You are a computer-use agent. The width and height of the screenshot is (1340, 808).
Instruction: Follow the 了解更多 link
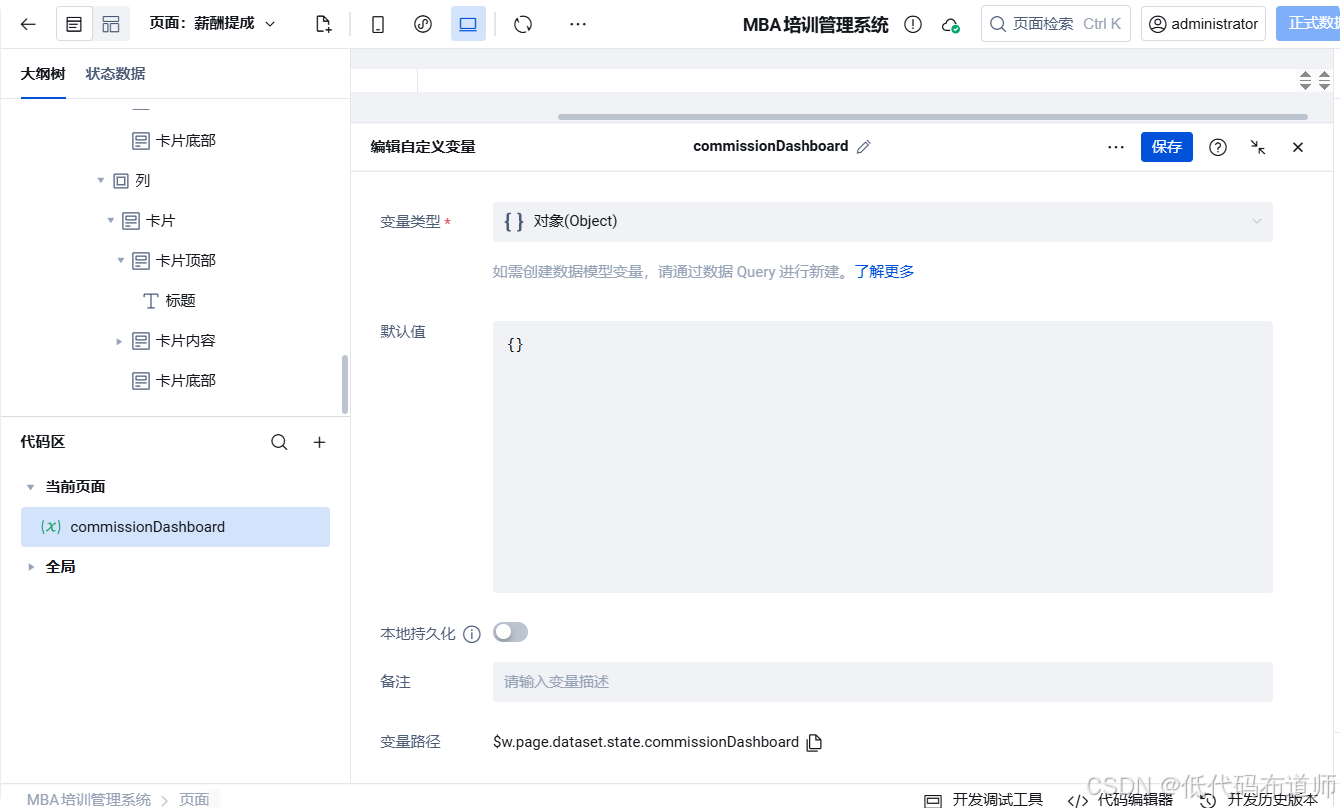coord(884,271)
